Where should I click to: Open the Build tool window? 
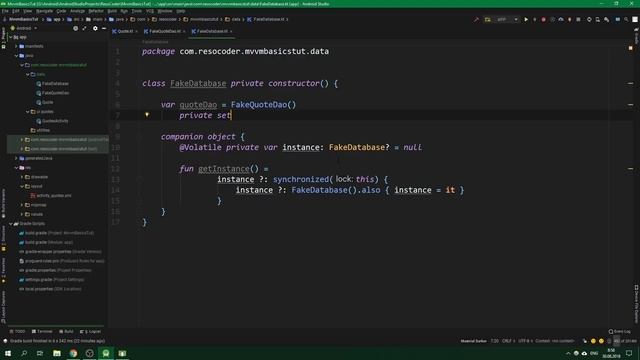66,331
